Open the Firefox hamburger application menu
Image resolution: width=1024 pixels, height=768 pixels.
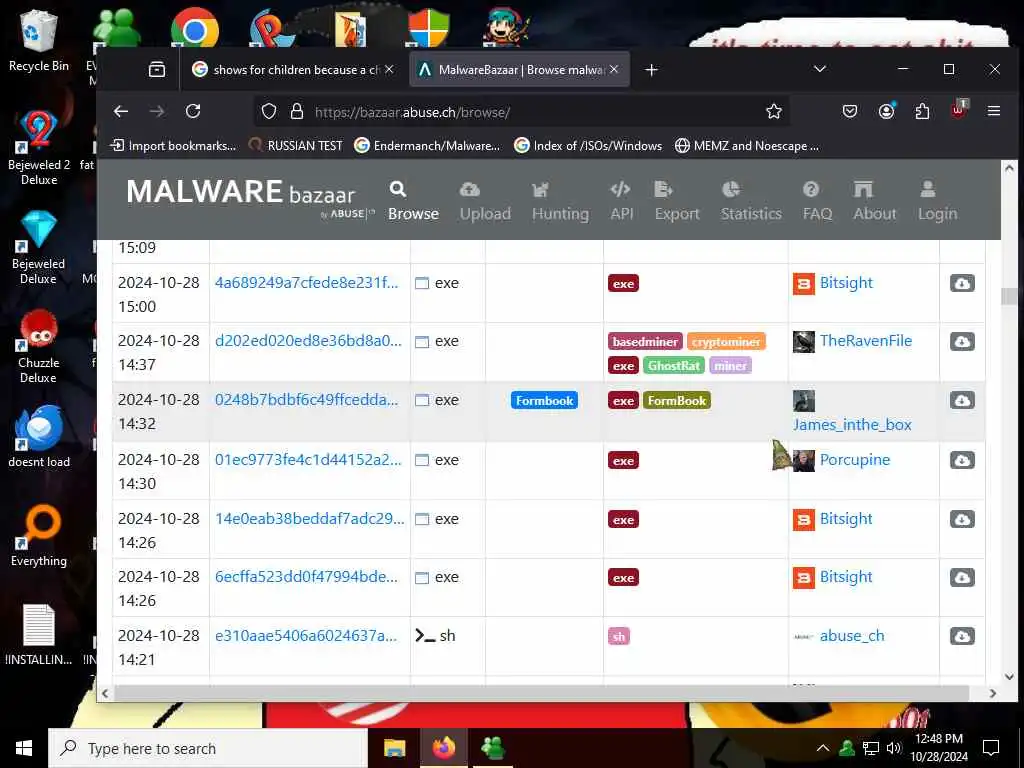pyautogui.click(x=994, y=112)
